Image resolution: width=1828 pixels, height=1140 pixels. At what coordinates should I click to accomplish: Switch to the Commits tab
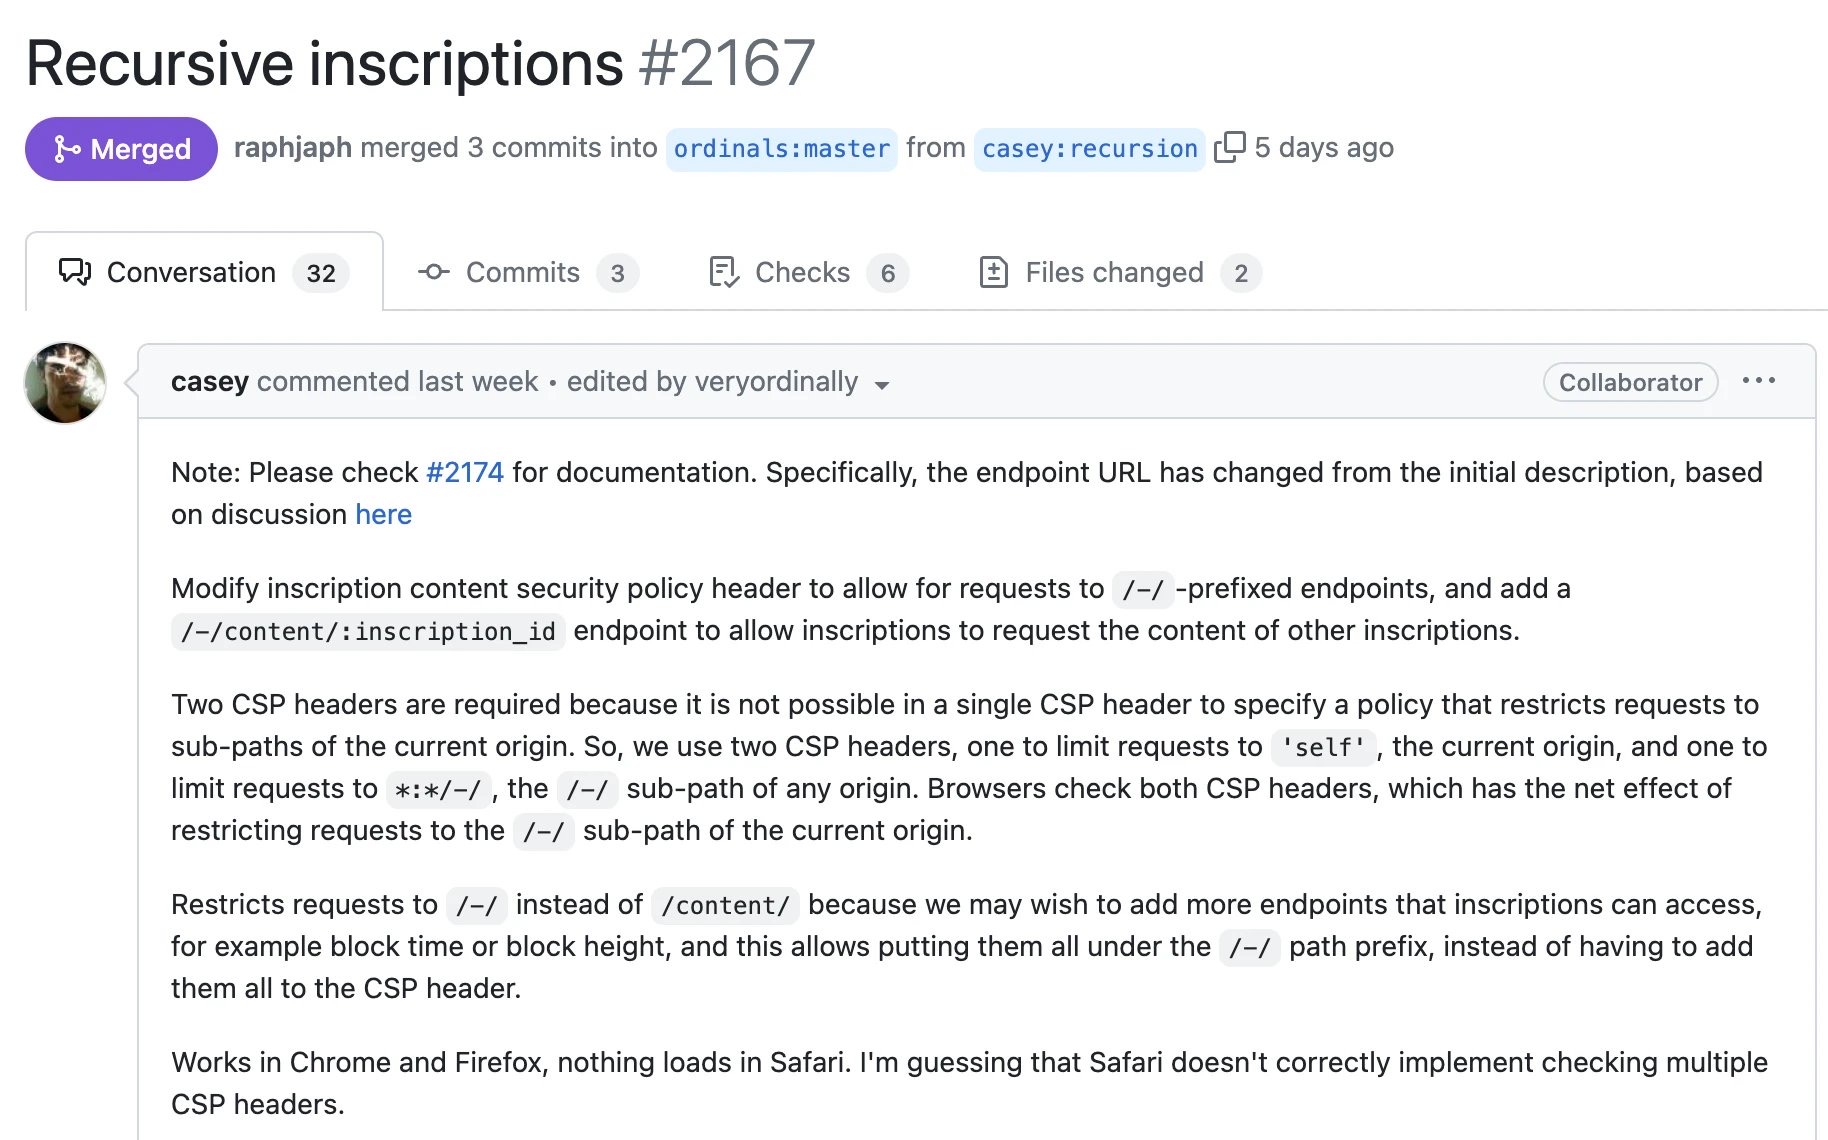pos(523,272)
